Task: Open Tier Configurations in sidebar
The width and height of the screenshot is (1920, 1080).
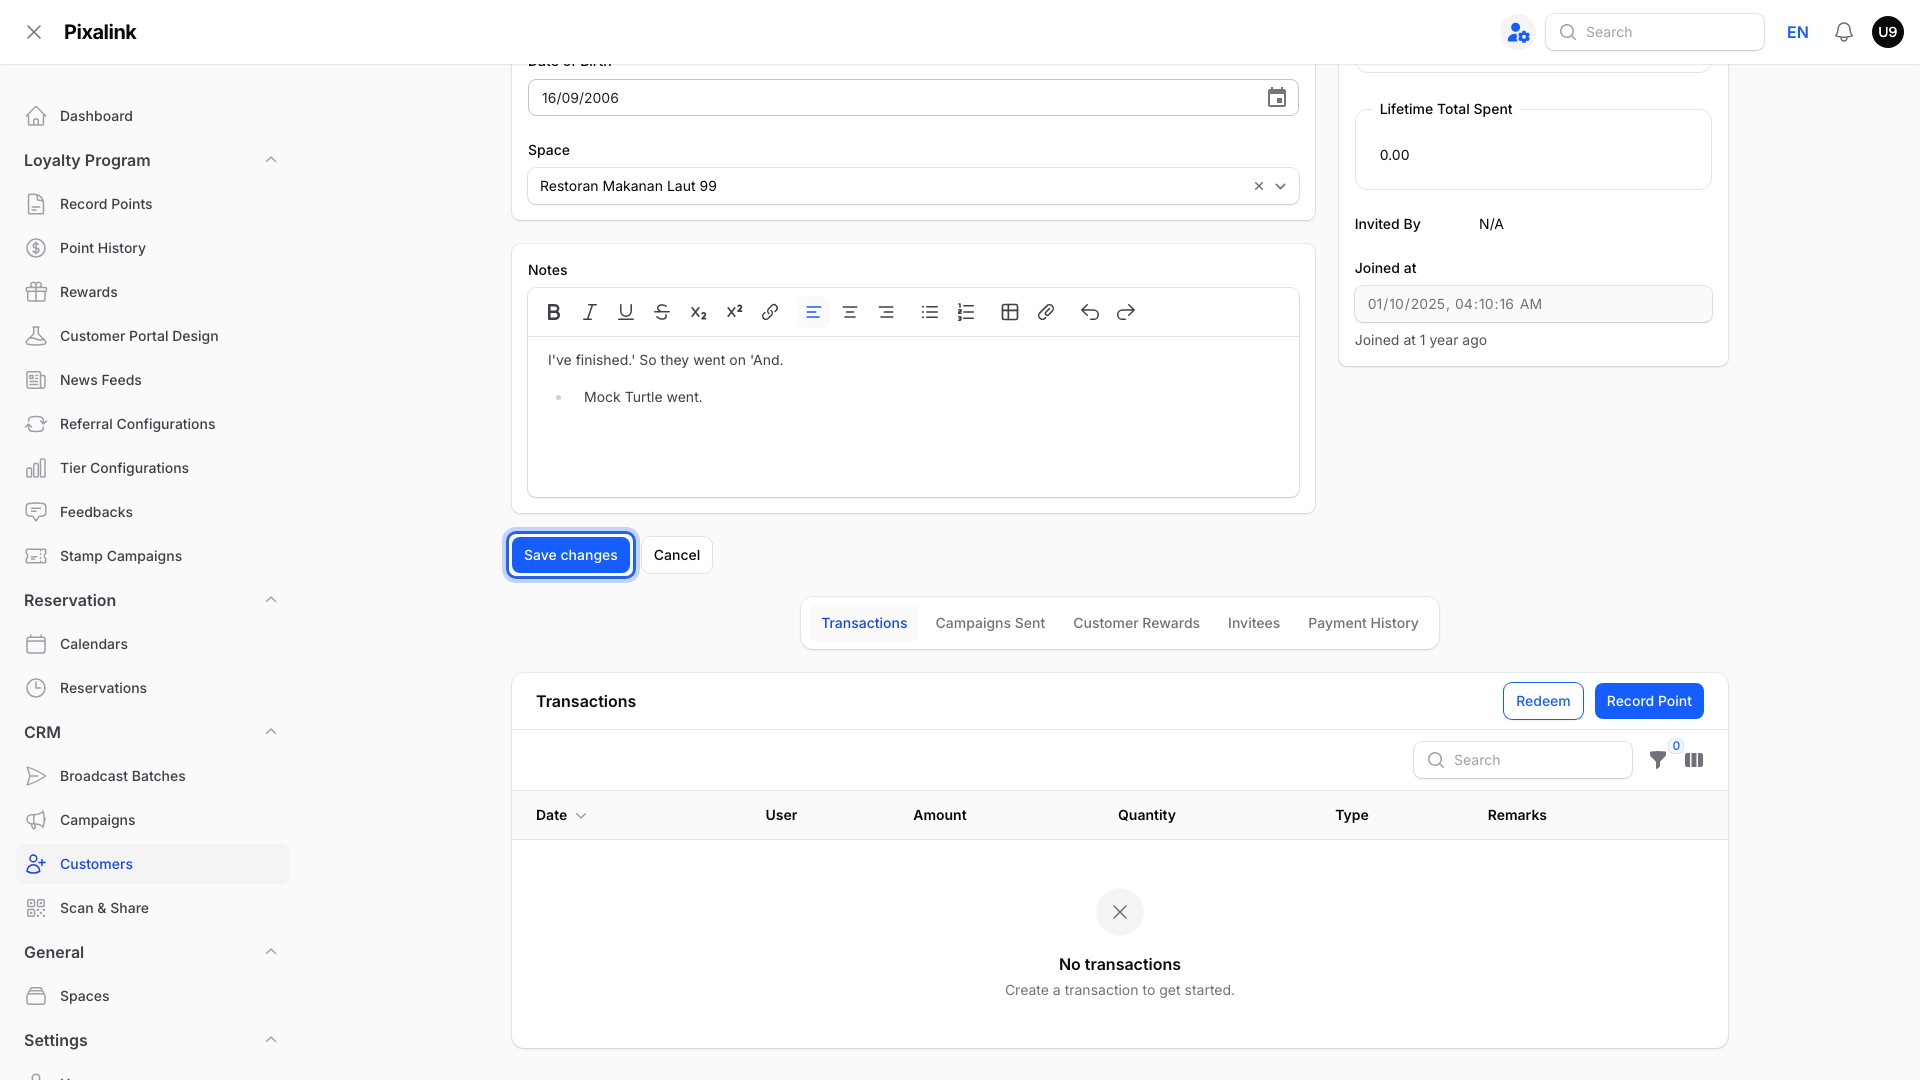Action: point(152,468)
